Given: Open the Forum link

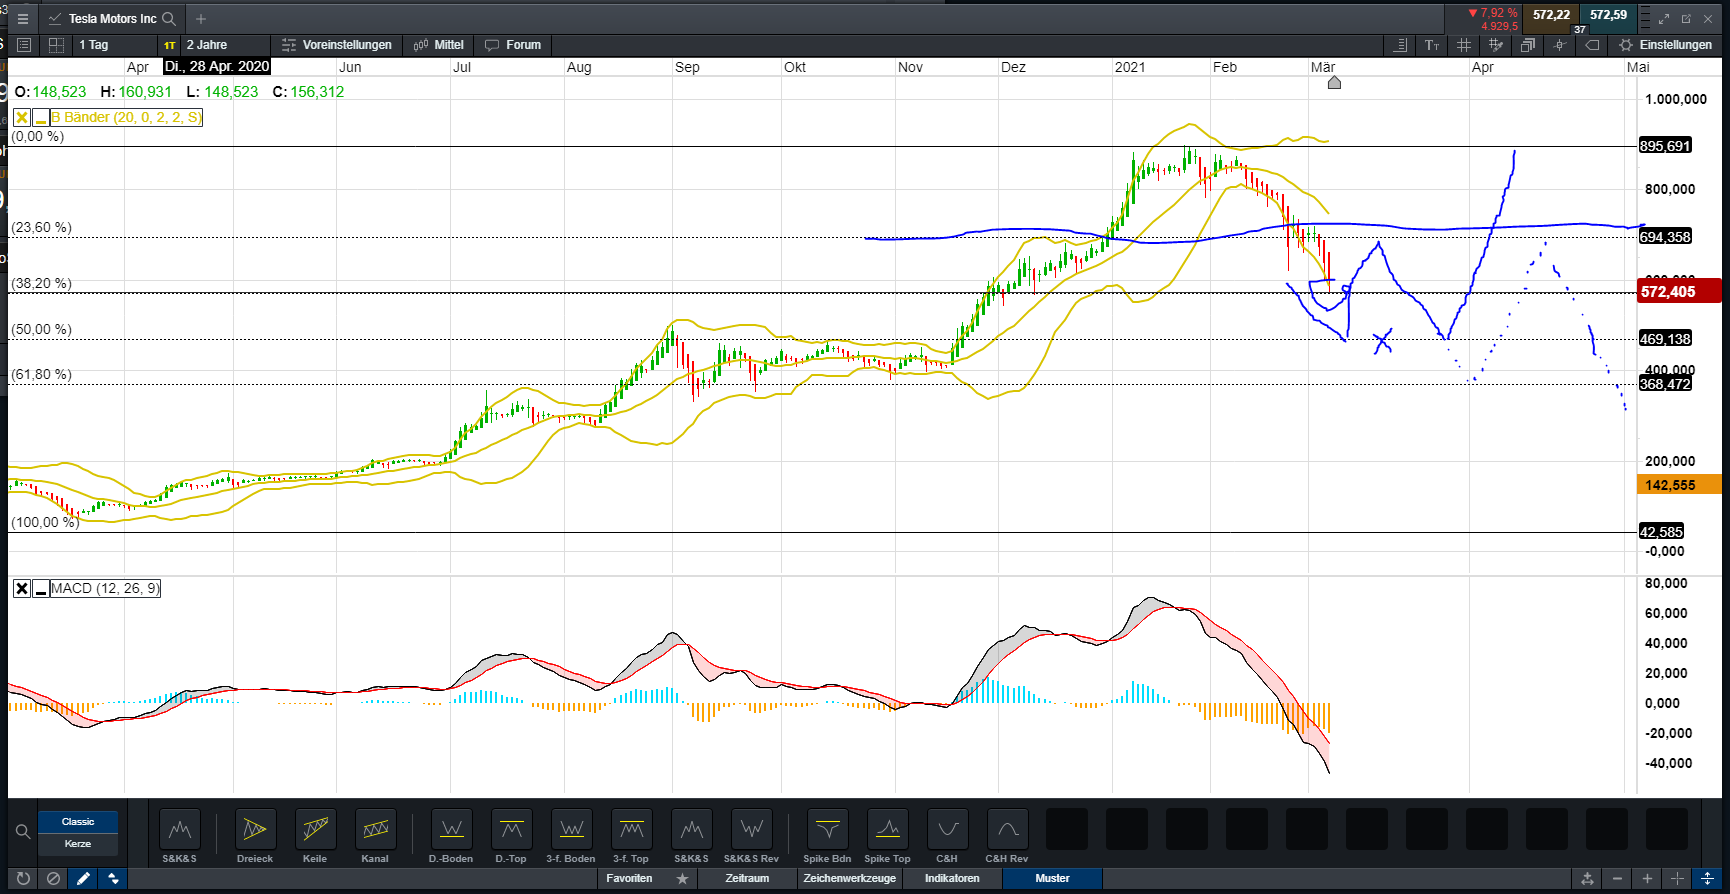Looking at the screenshot, I should click(x=513, y=45).
